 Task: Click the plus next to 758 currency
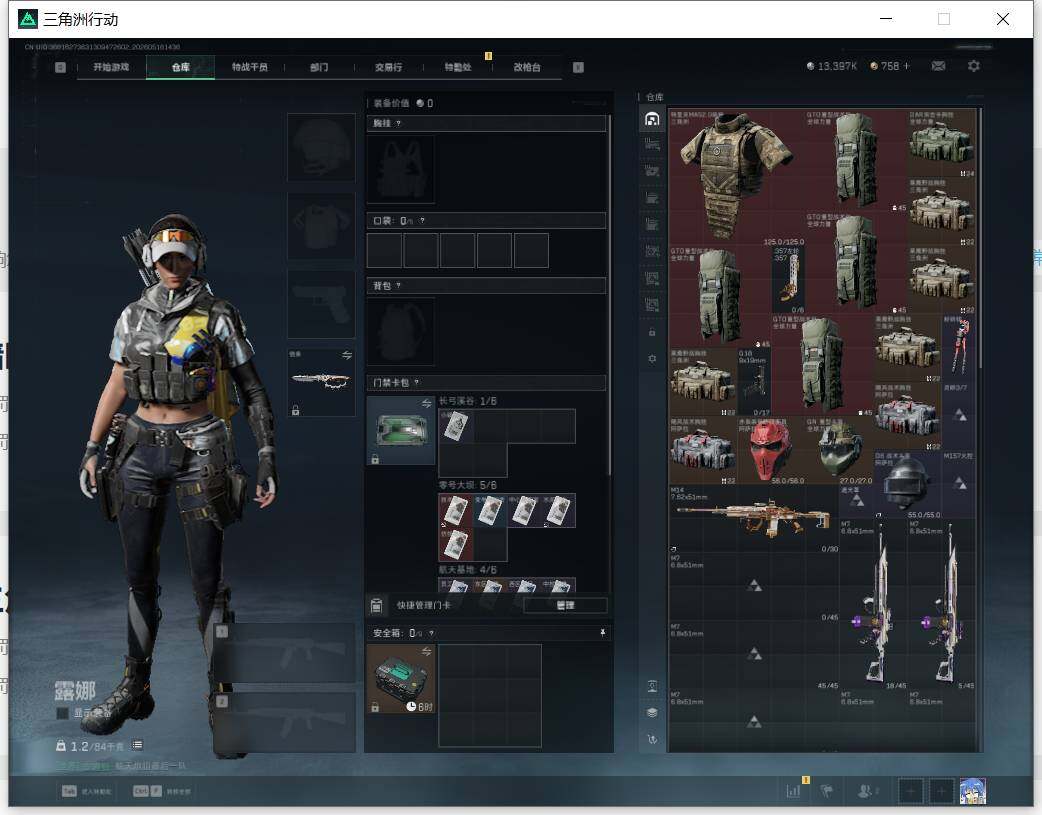tap(906, 66)
